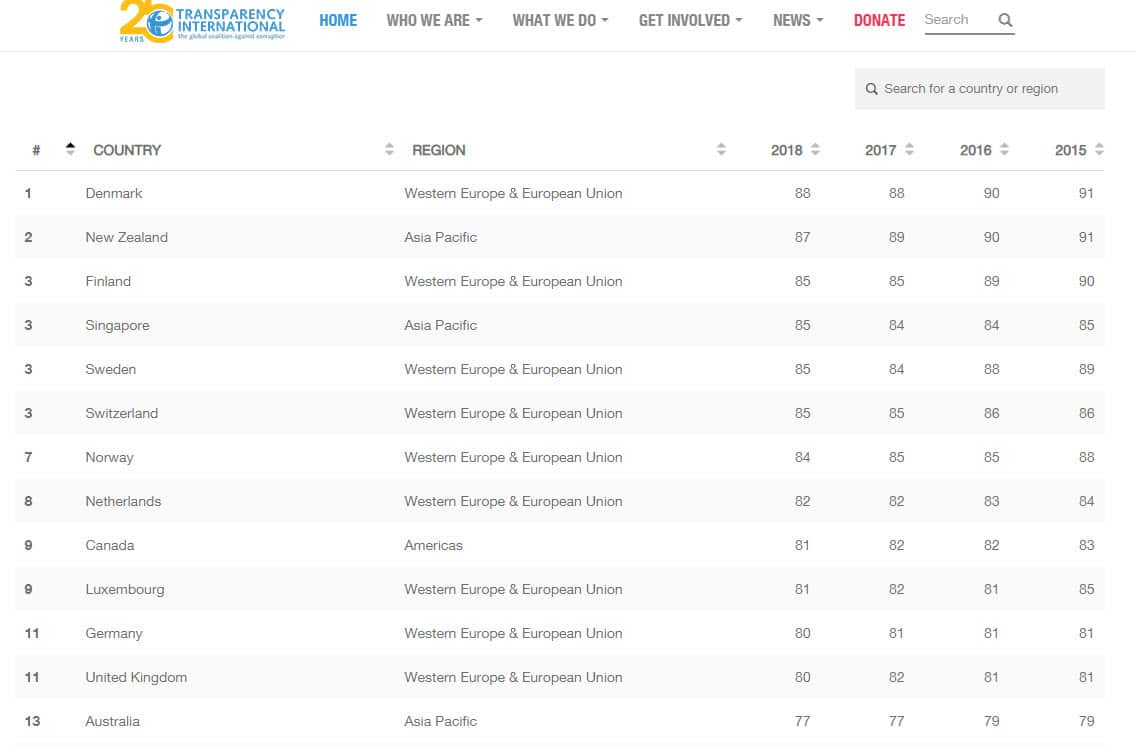Sort table by Region arrows
Image resolution: width=1136 pixels, height=747 pixels.
pos(721,149)
